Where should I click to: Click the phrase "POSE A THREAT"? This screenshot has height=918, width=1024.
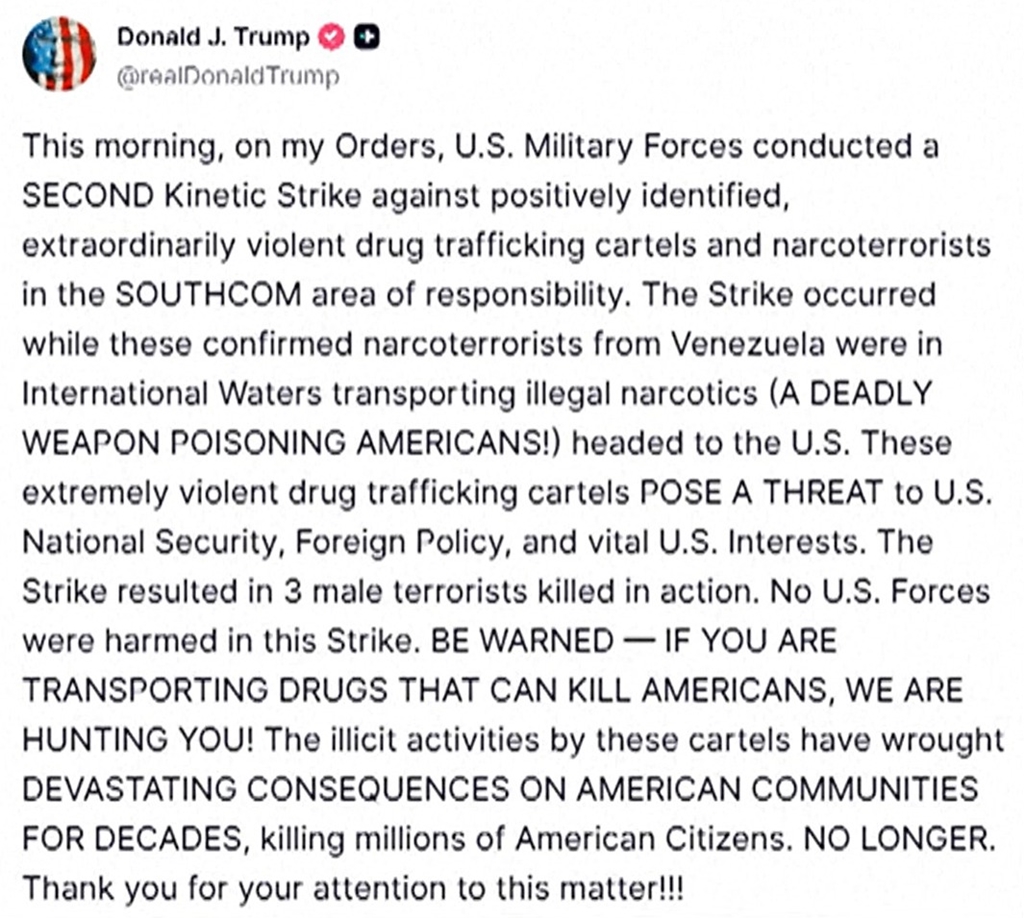point(771,492)
